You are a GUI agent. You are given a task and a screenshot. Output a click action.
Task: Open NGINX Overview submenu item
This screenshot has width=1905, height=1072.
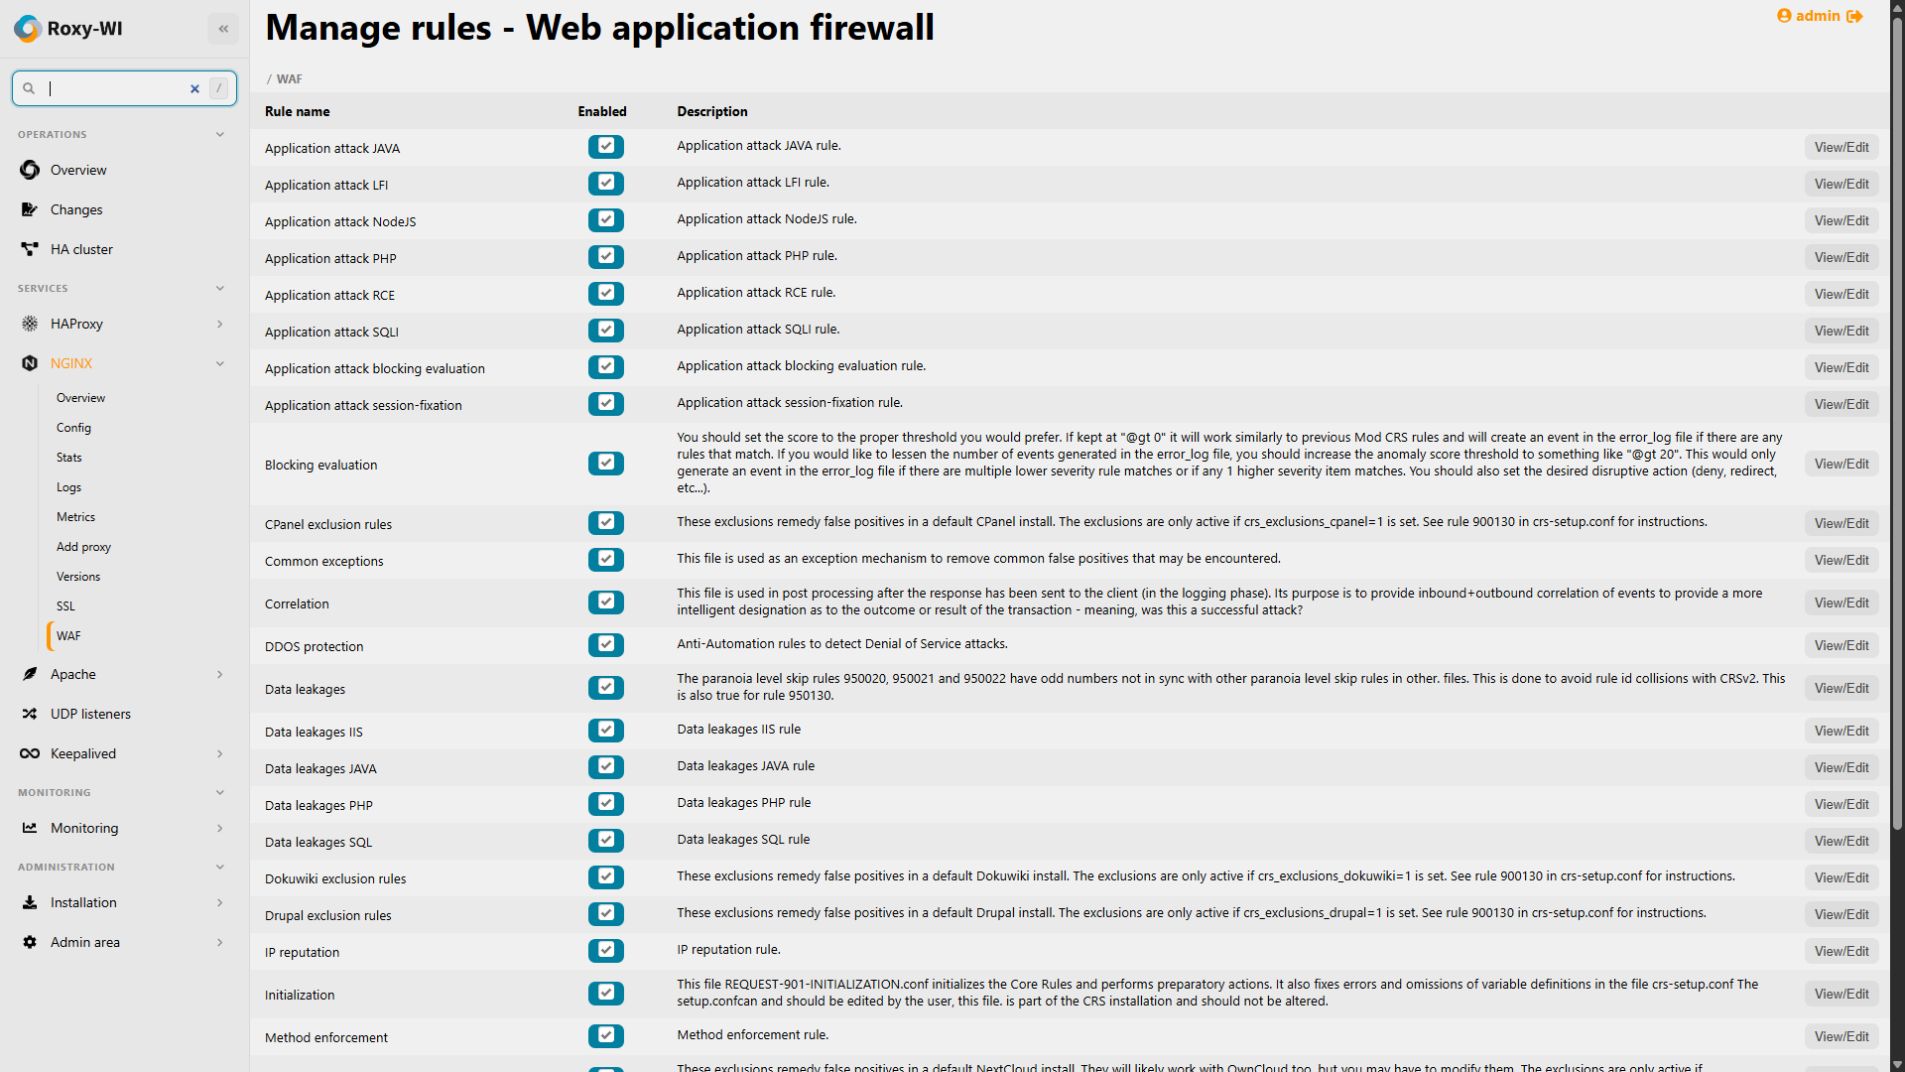click(x=81, y=398)
